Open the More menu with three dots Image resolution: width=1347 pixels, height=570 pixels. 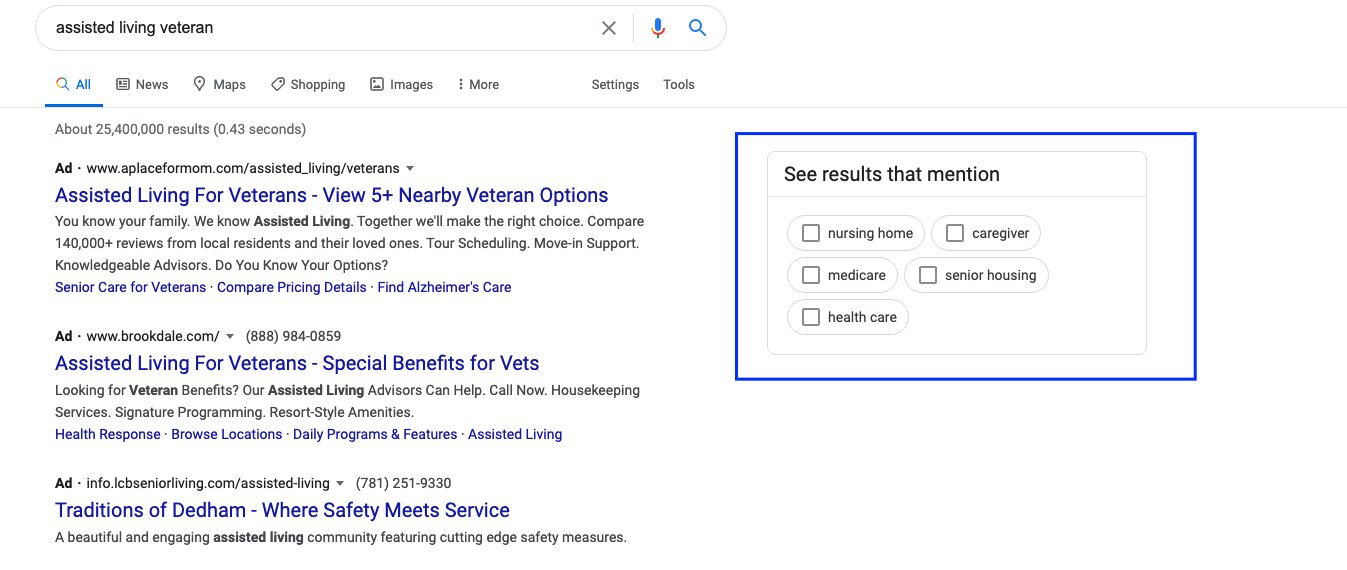[x=477, y=85]
